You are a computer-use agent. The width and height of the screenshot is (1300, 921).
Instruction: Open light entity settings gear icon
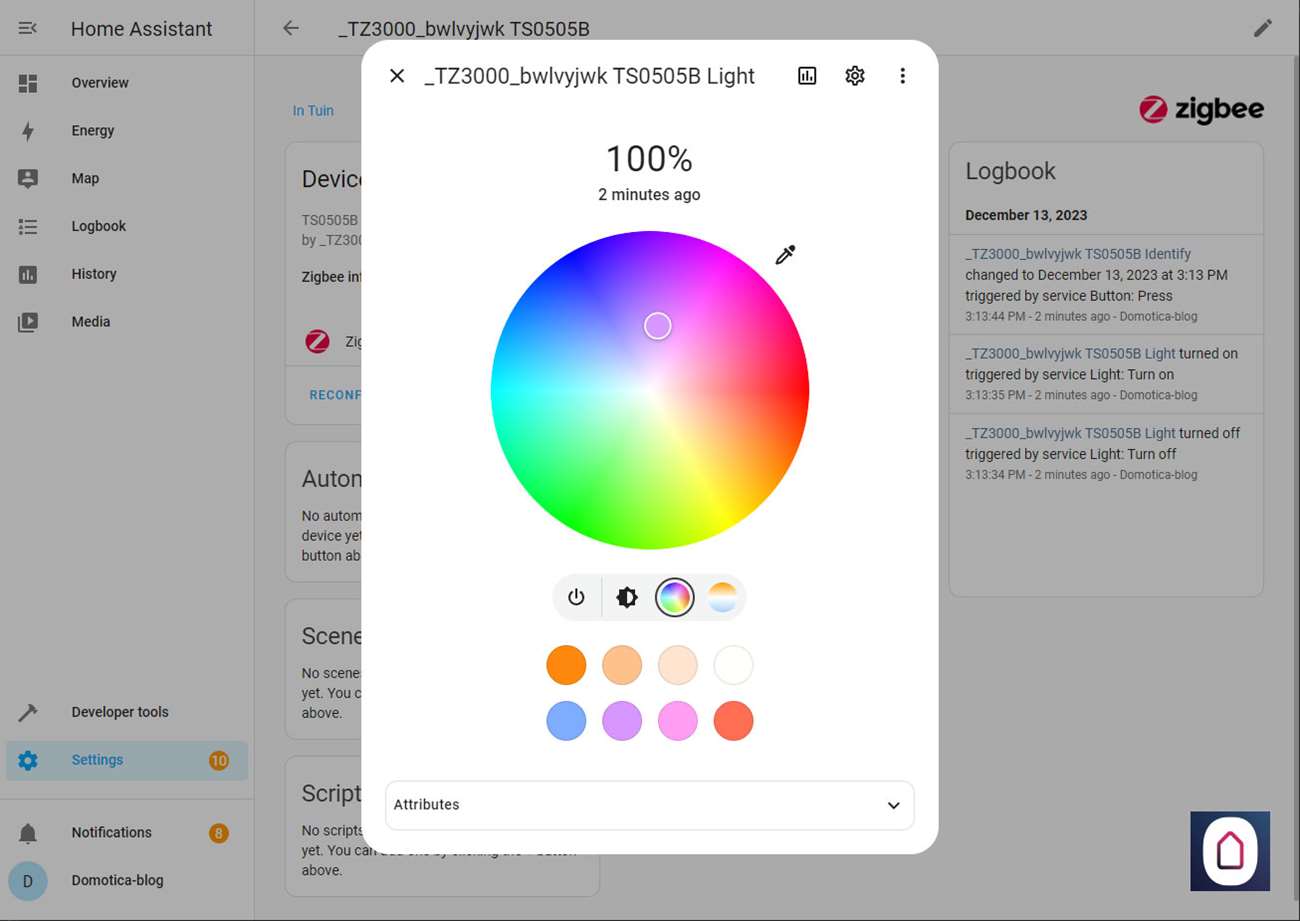coord(855,76)
